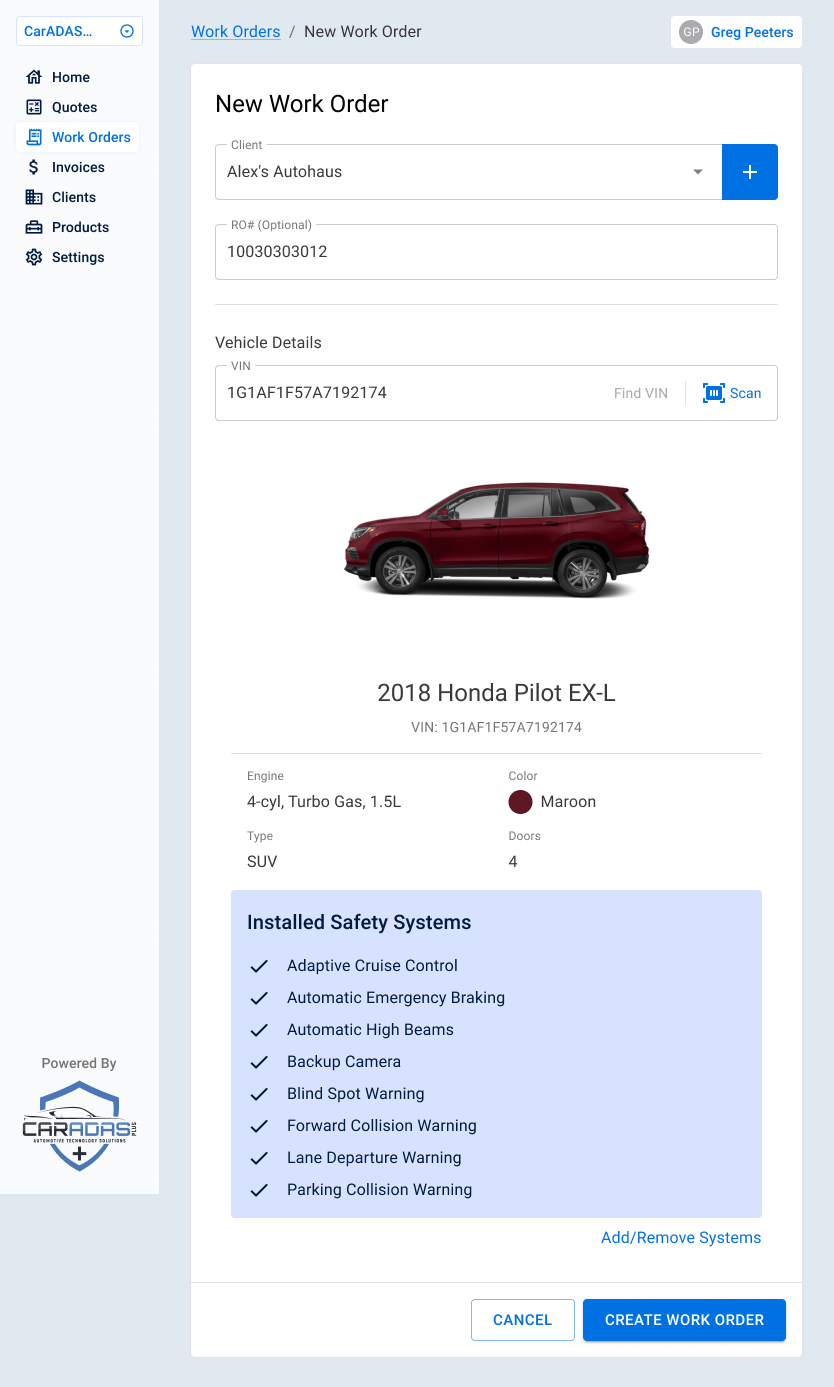The width and height of the screenshot is (834, 1387).
Task: Click the Settings gear icon
Action: coord(34,257)
